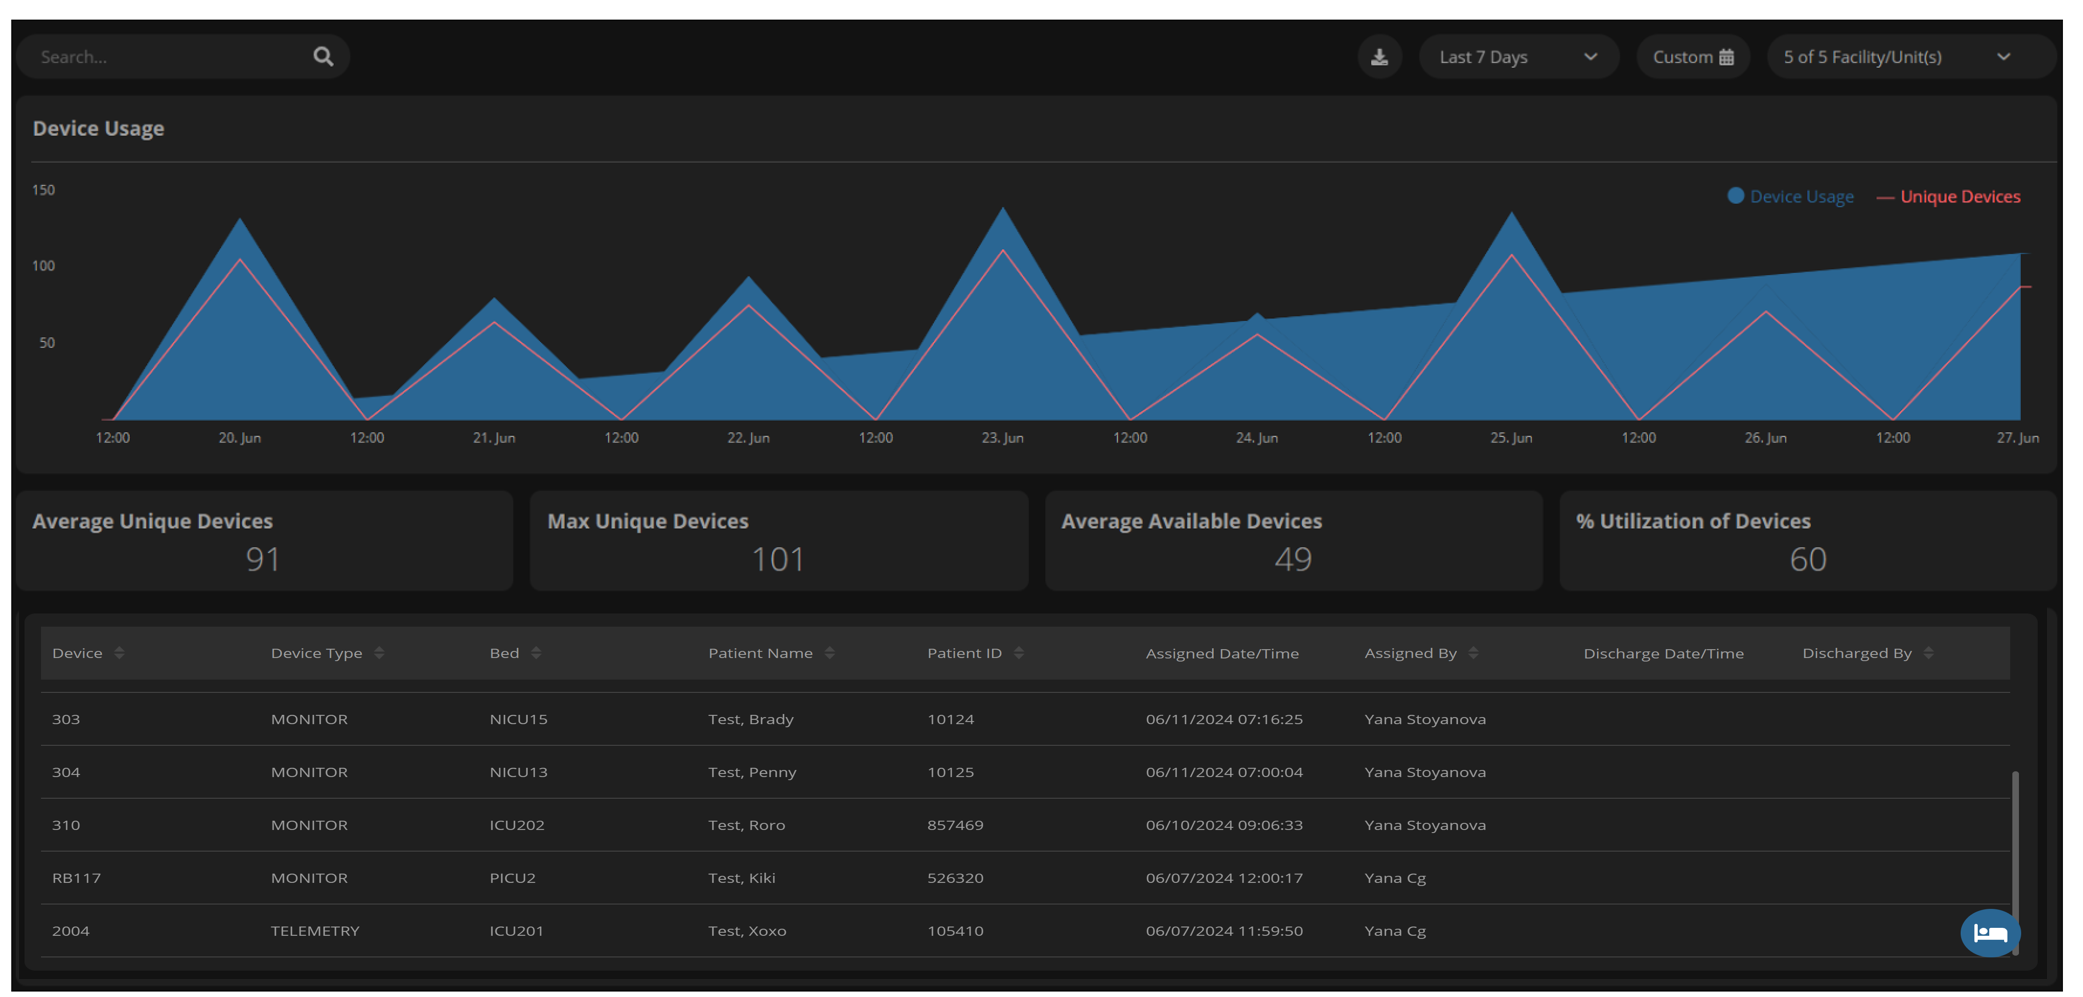
Task: Toggle Device Usage series in legend
Action: tap(1791, 197)
